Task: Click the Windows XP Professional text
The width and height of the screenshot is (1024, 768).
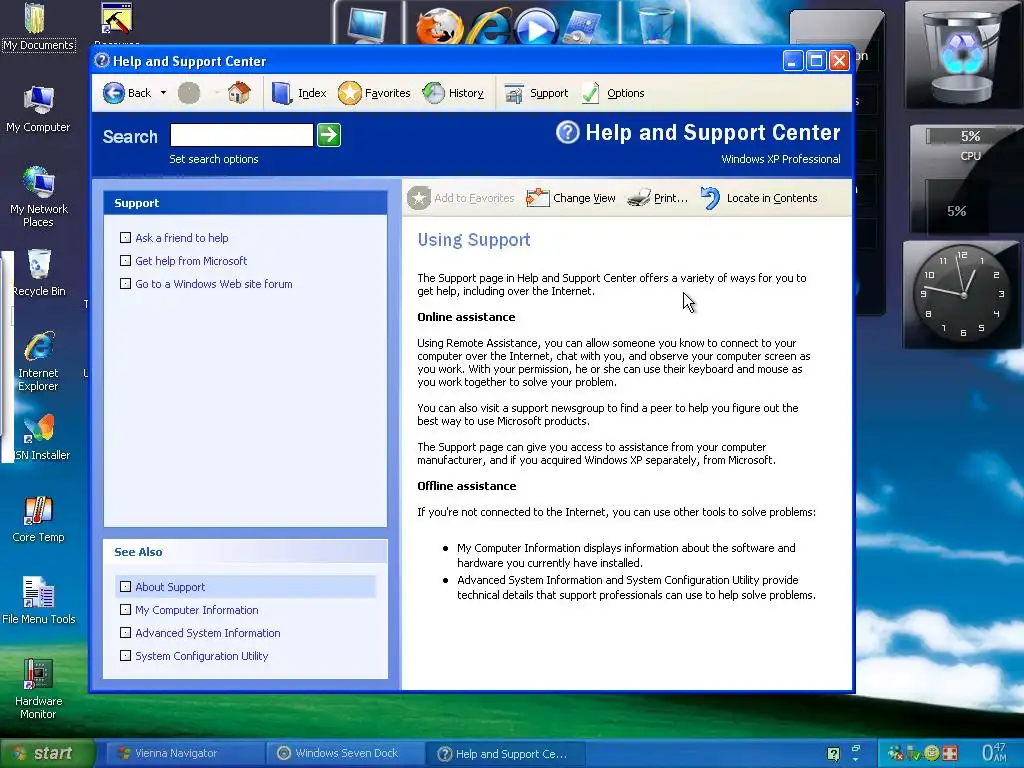Action: tap(780, 159)
